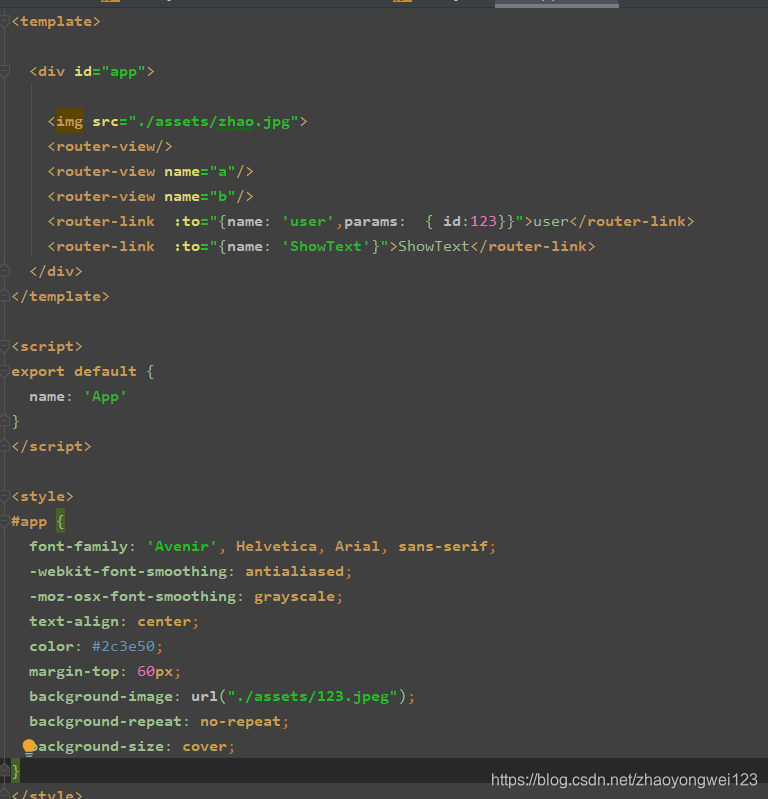Viewport: 768px width, 799px height.
Task: Click the antialiased value
Action: pyautogui.click(x=295, y=572)
